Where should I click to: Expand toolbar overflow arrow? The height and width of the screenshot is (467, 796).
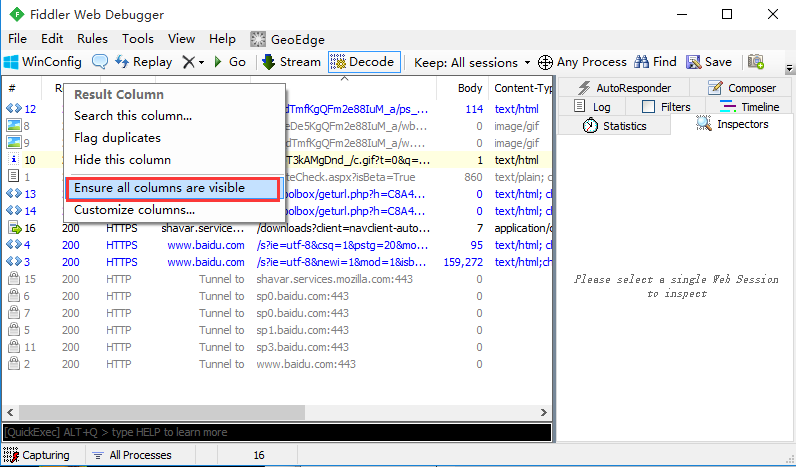tap(789, 68)
